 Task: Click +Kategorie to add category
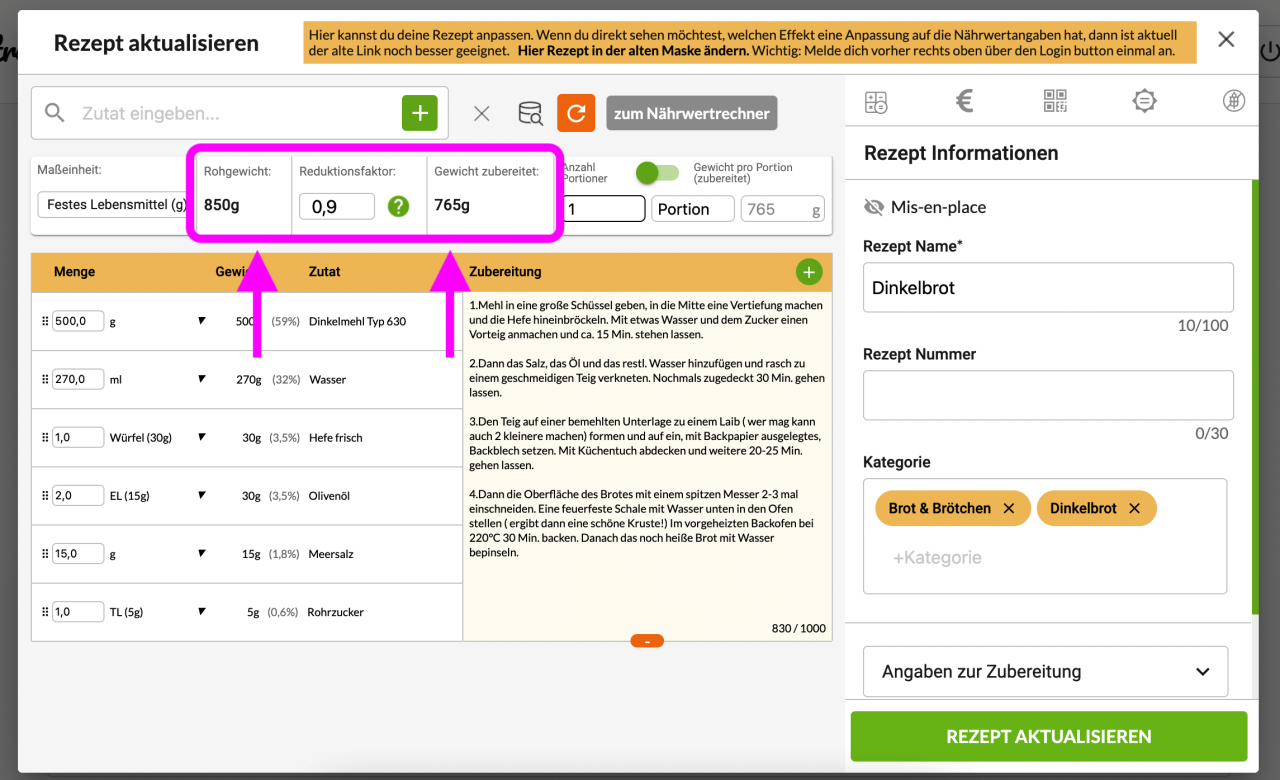(x=937, y=558)
